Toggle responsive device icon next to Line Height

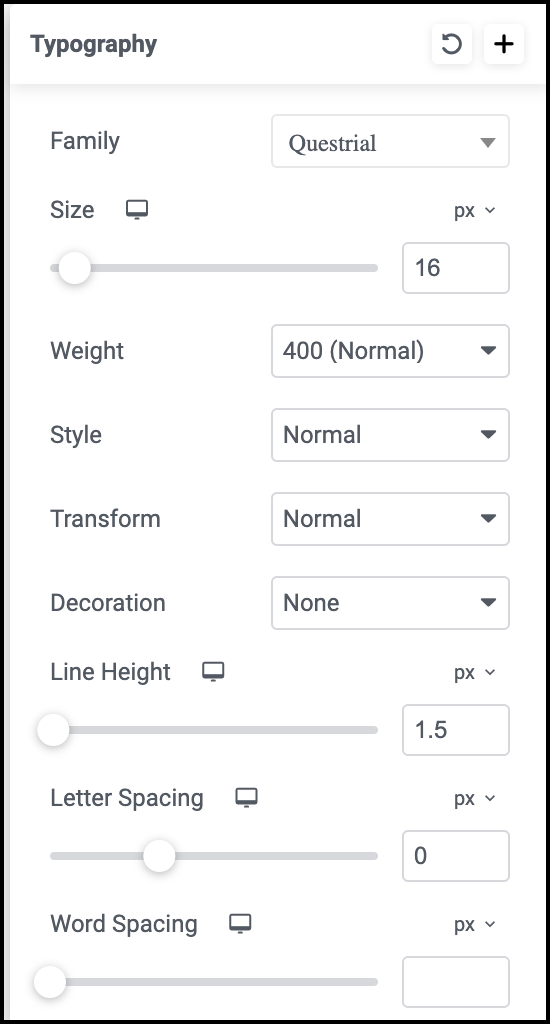click(x=213, y=671)
